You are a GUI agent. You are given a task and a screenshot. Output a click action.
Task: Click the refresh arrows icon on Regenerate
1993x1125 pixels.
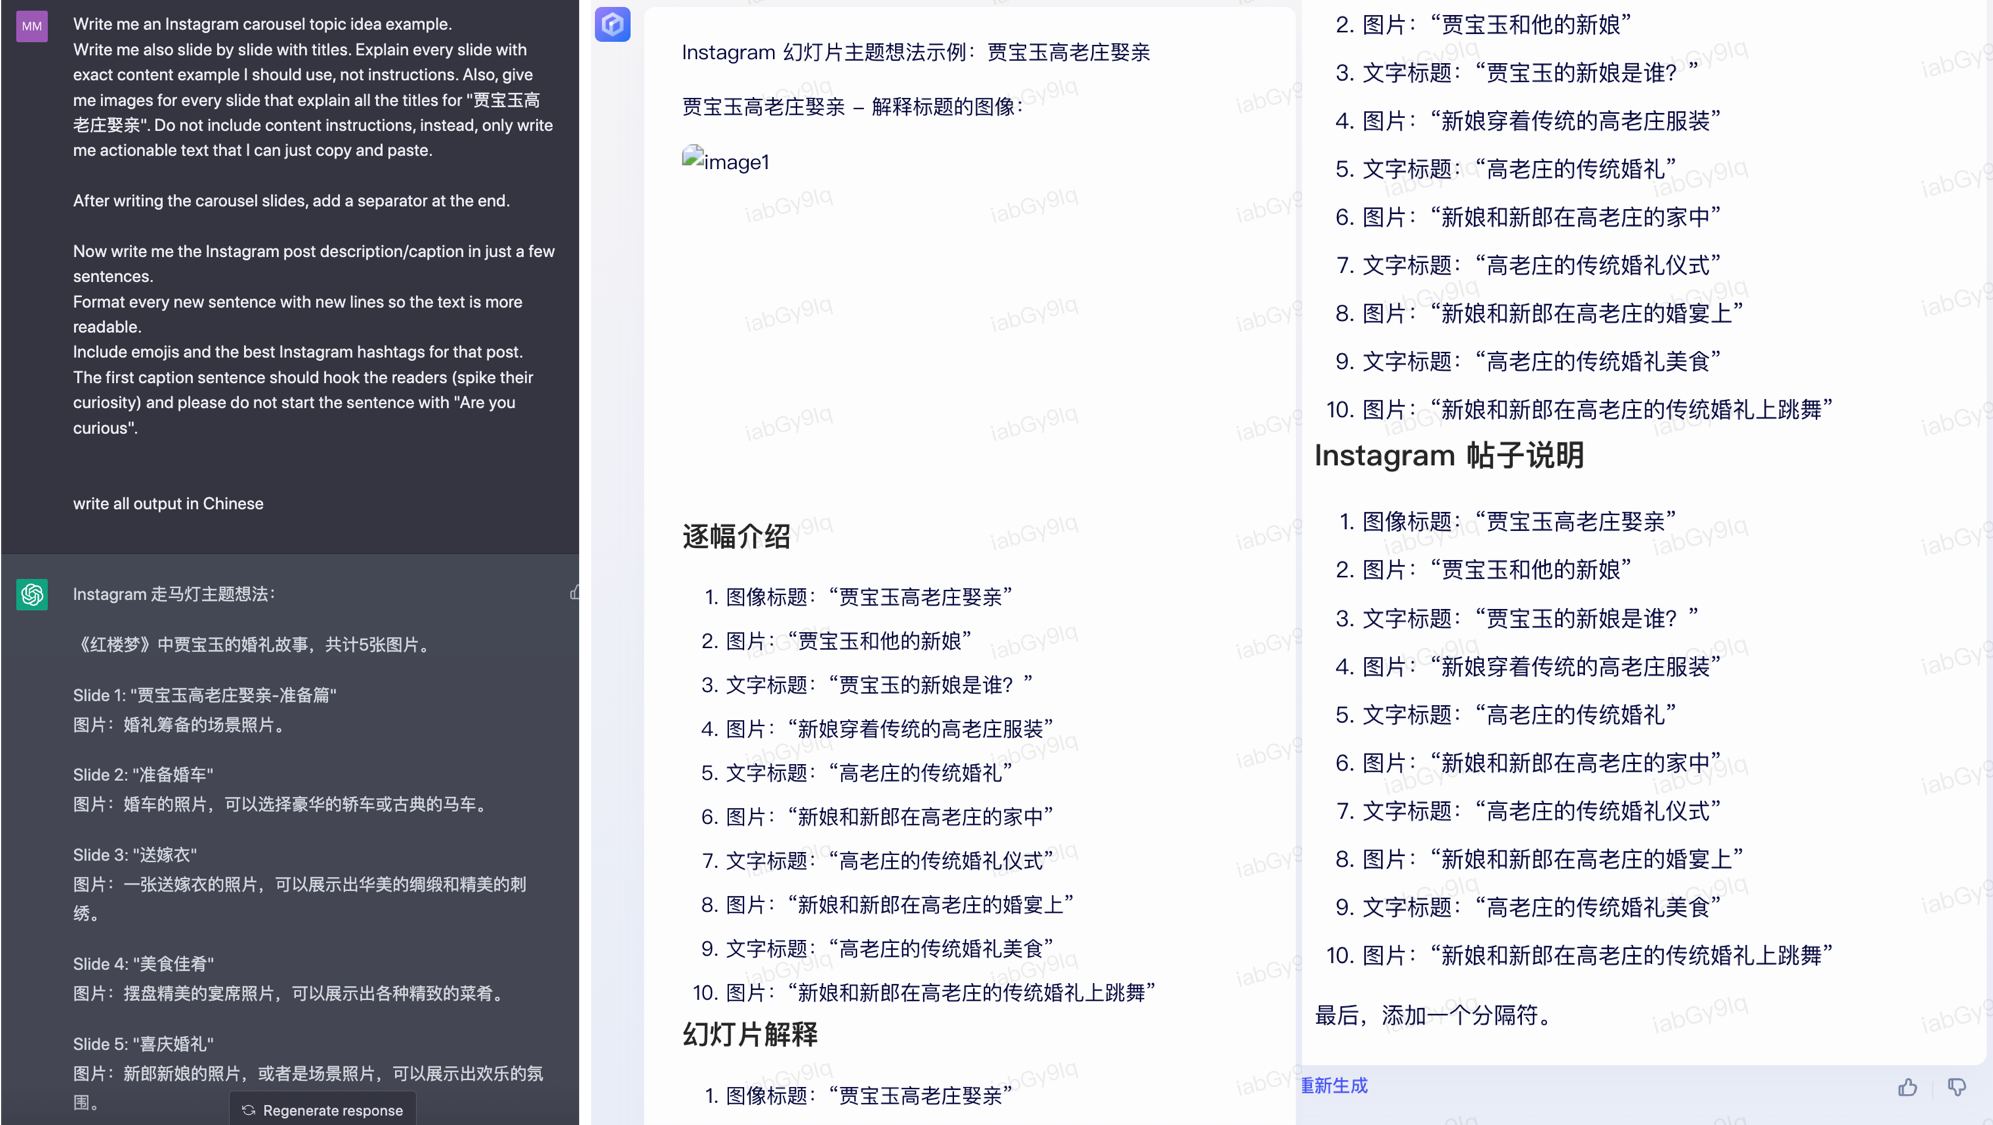click(x=249, y=1110)
